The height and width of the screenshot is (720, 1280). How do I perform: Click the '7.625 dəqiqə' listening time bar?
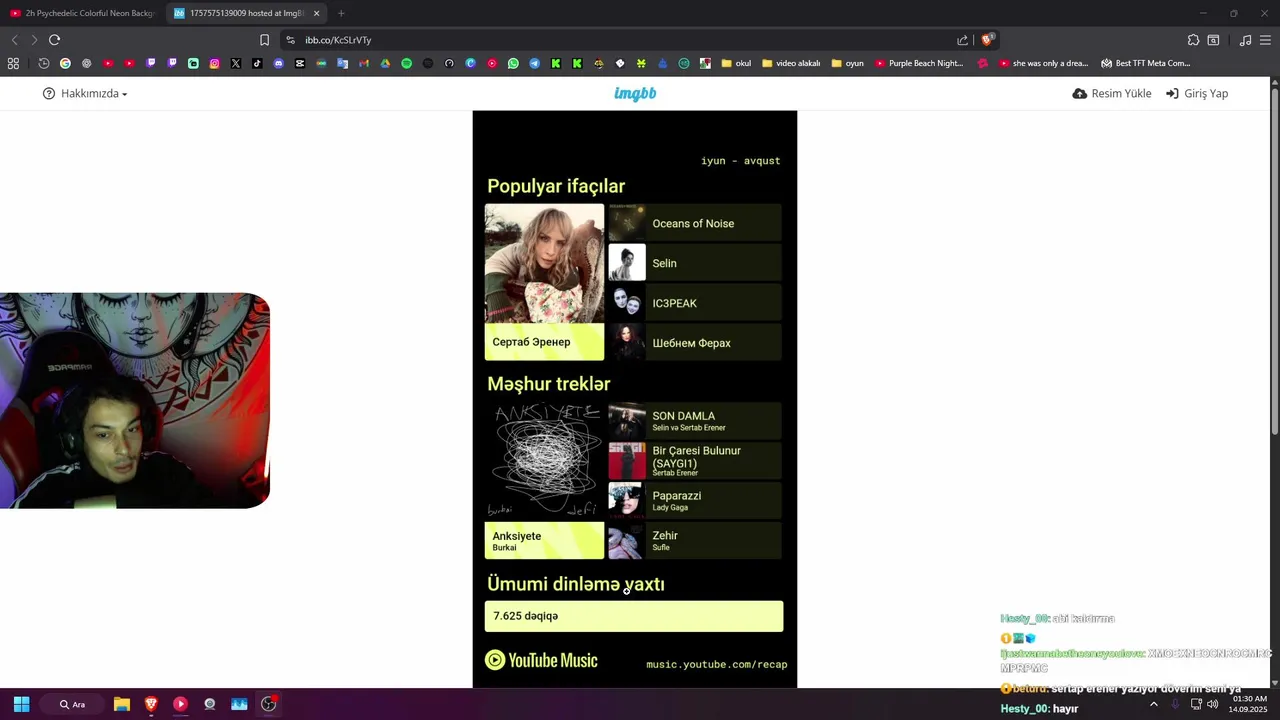pos(634,616)
